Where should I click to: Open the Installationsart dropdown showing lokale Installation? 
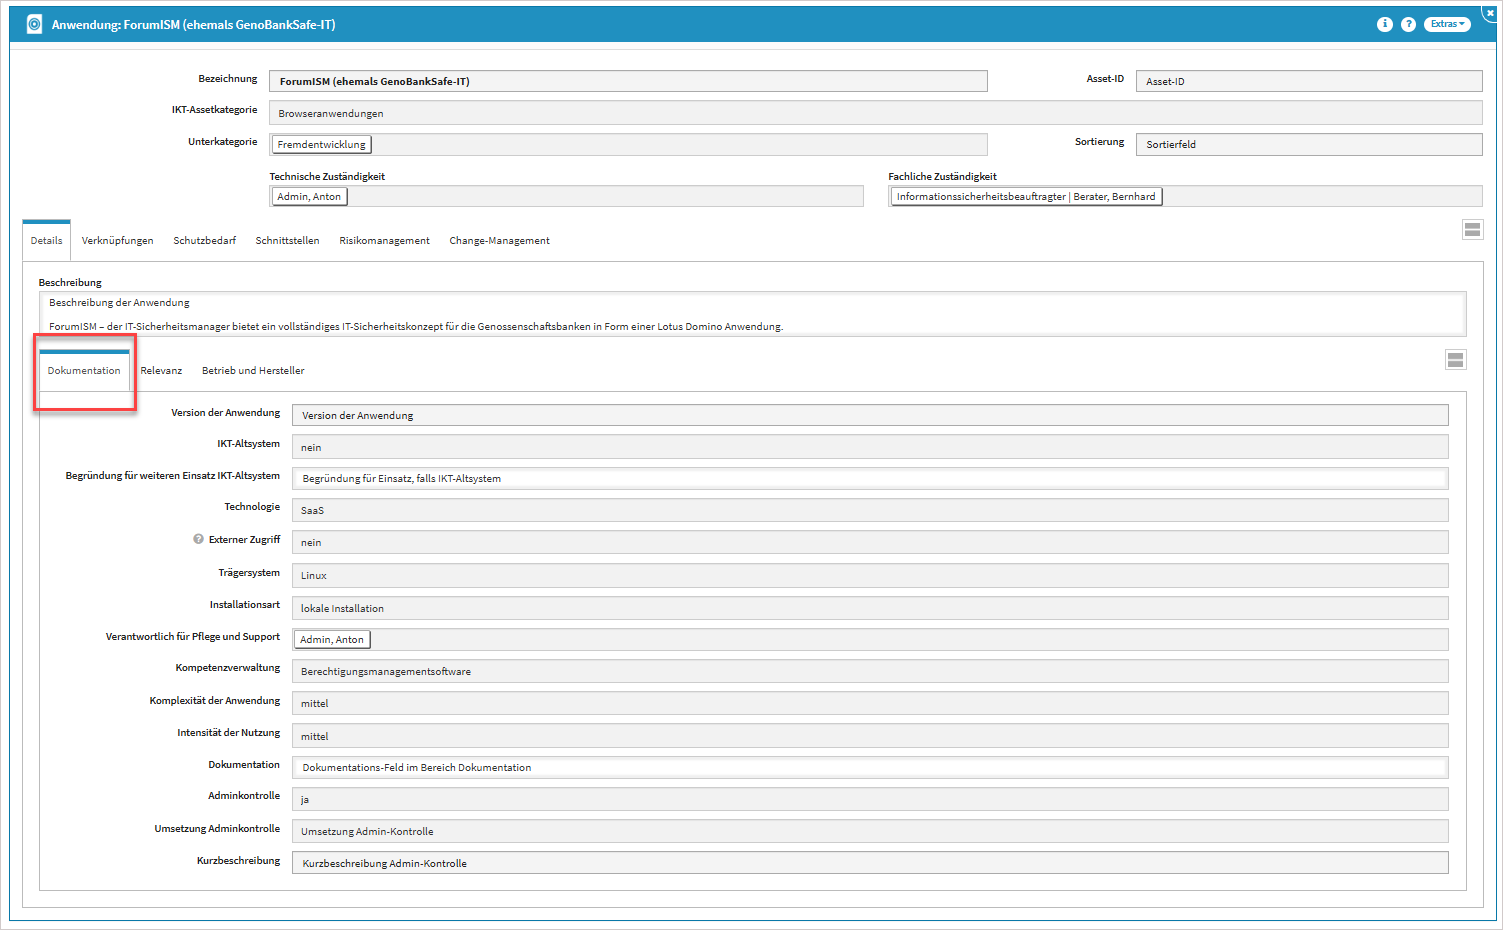point(870,608)
